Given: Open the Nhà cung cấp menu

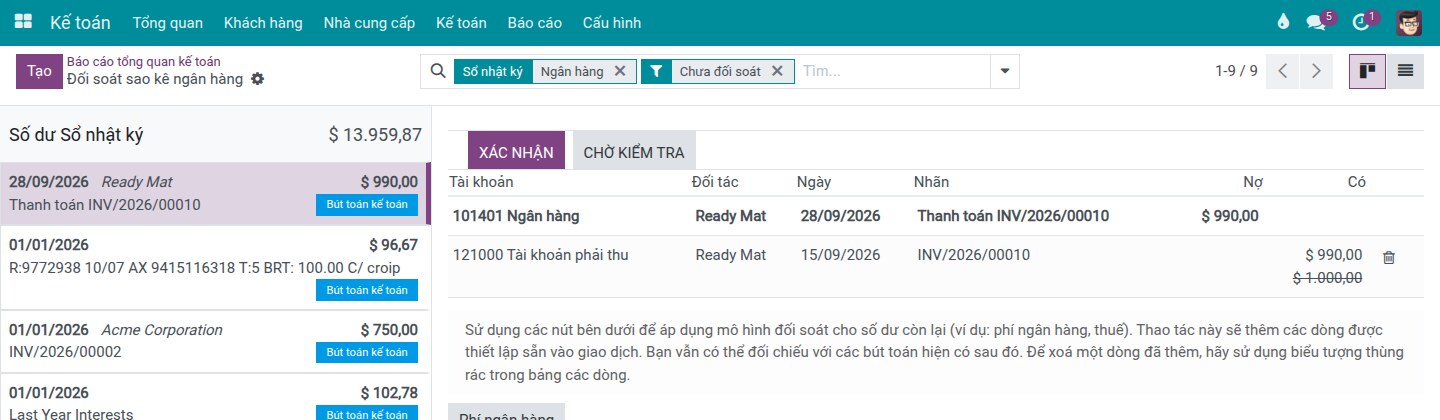Looking at the screenshot, I should click(x=369, y=22).
